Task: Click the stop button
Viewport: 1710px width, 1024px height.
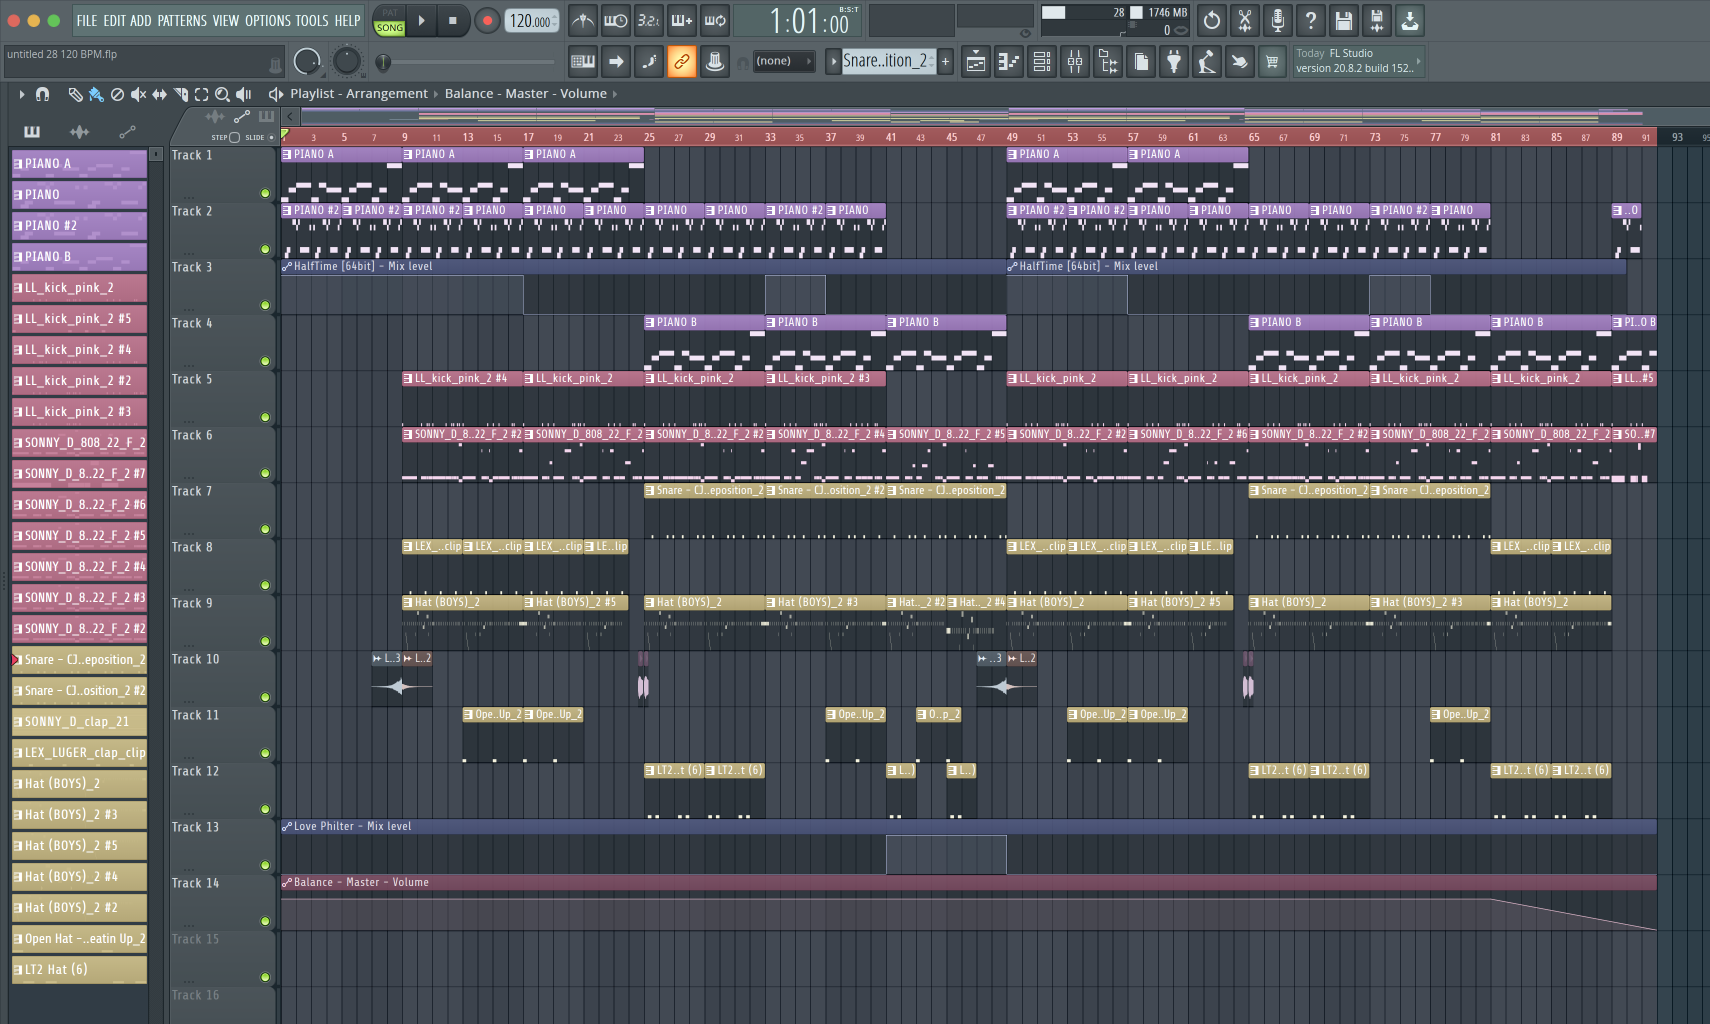Action: (452, 20)
